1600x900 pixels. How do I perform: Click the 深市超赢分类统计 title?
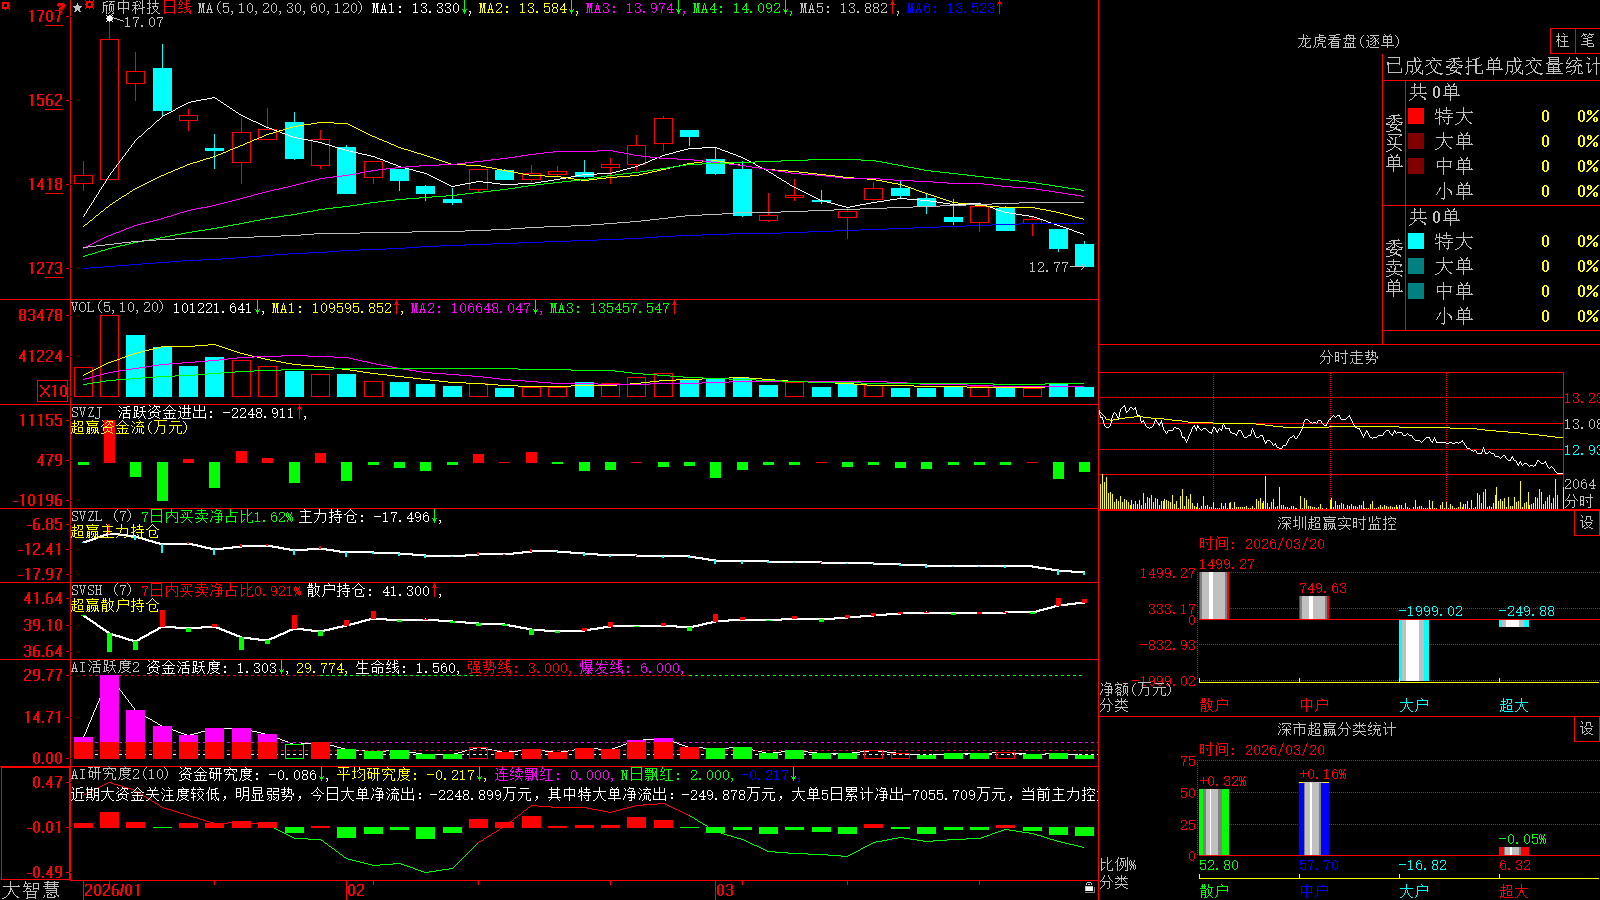(x=1336, y=729)
